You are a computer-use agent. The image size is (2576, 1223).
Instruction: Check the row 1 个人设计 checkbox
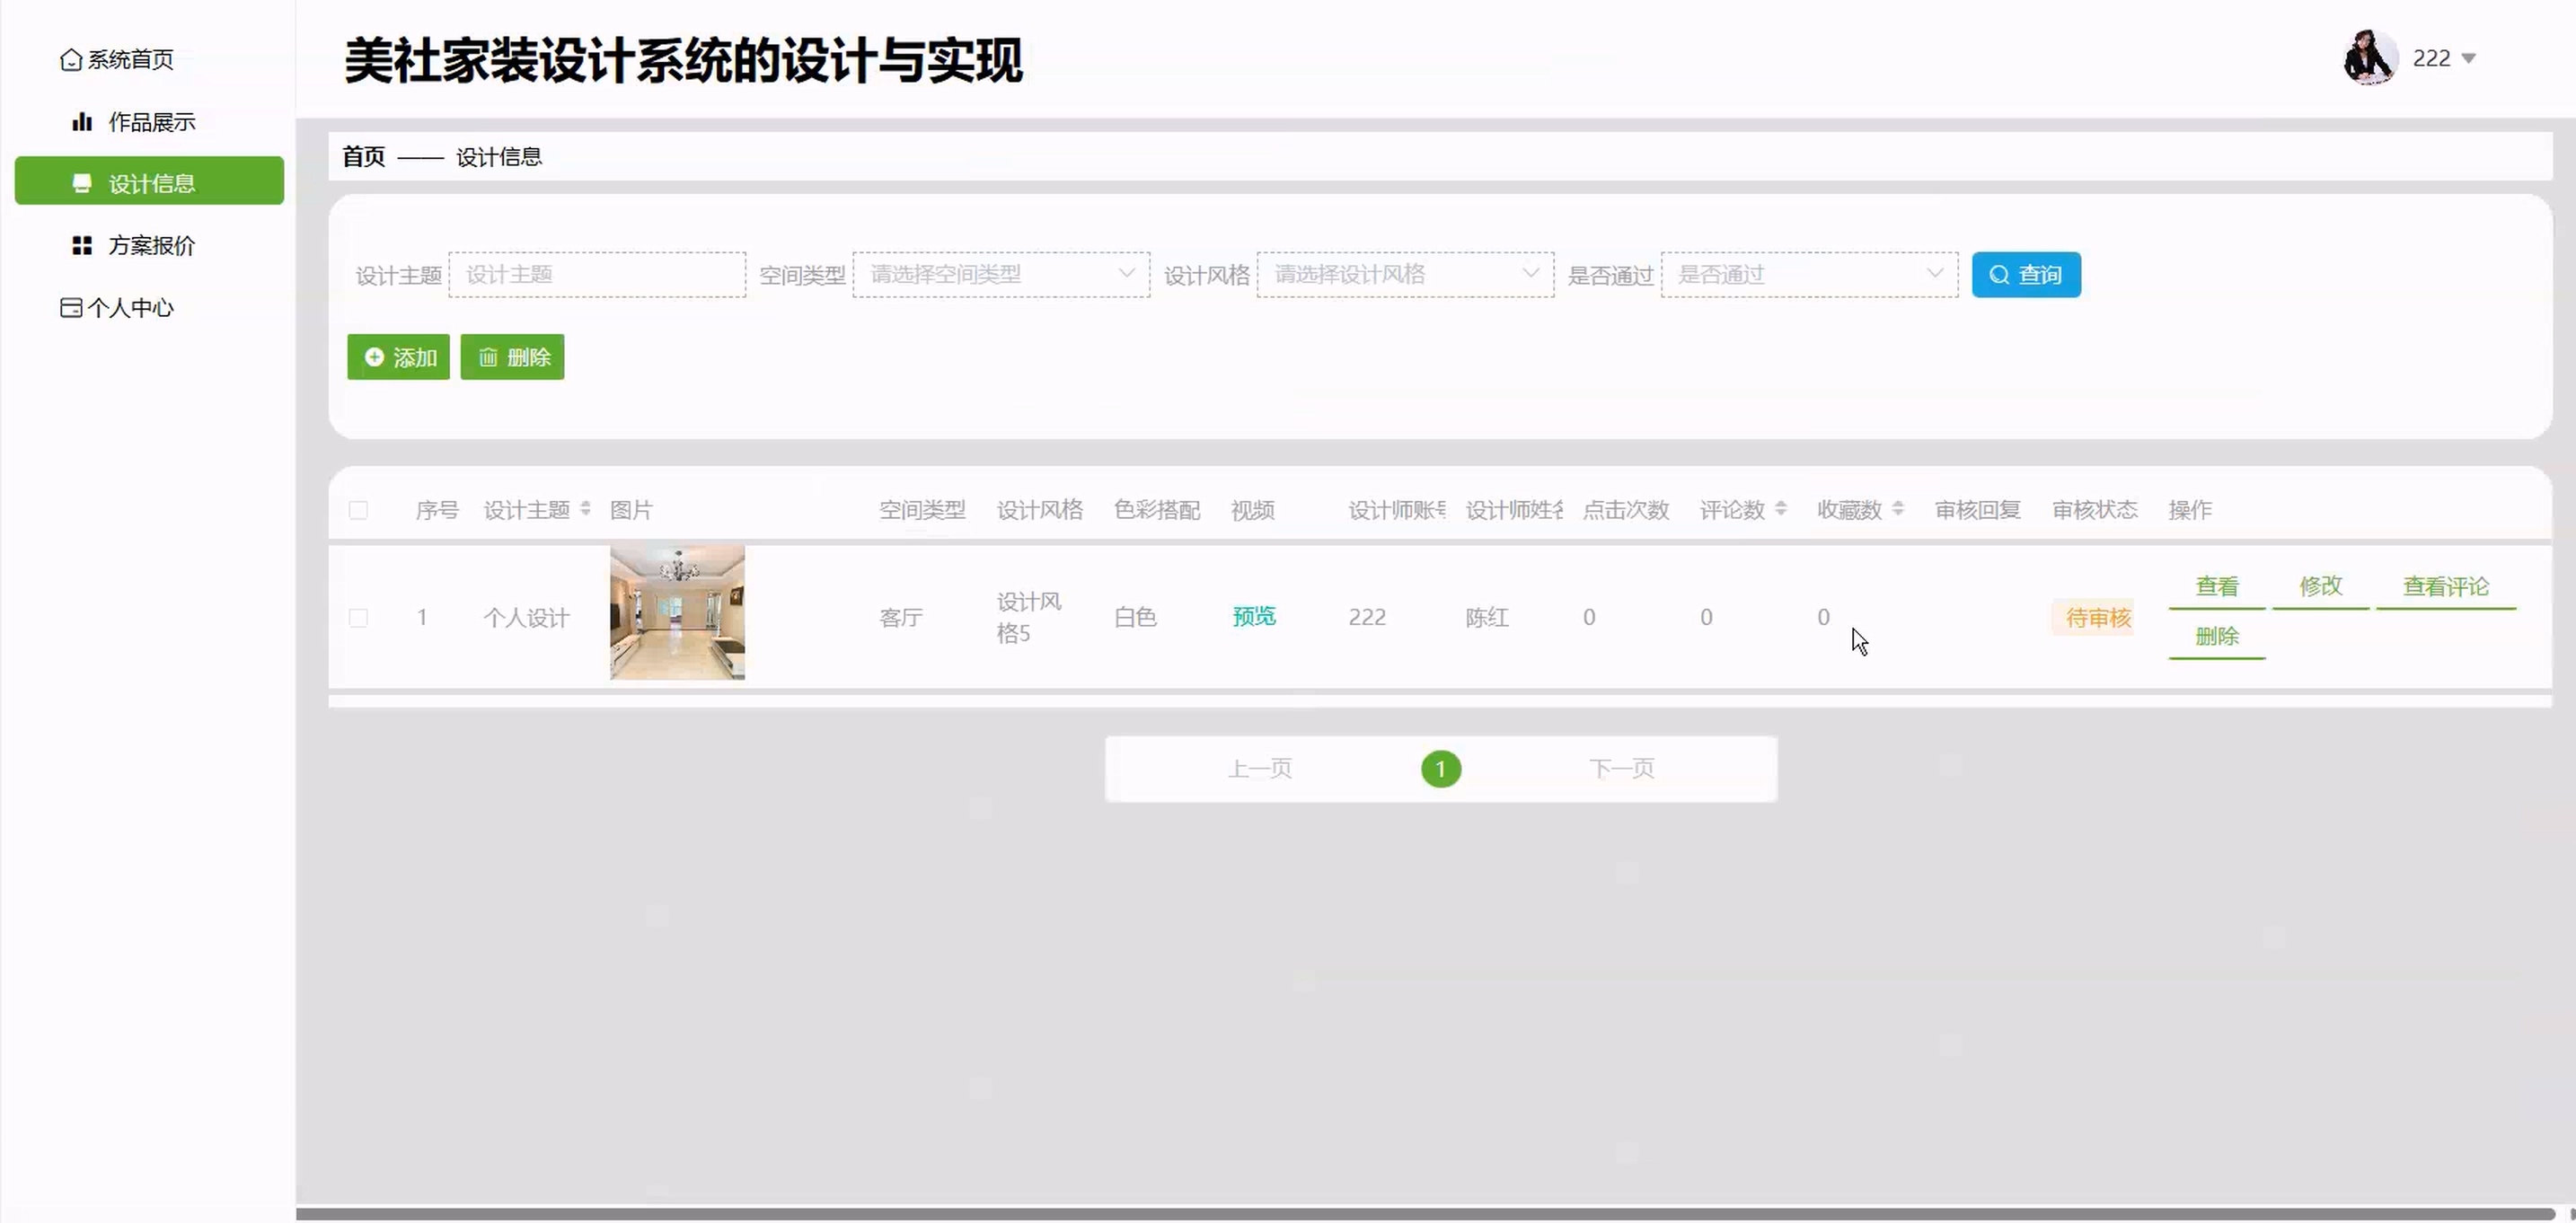[x=358, y=617]
